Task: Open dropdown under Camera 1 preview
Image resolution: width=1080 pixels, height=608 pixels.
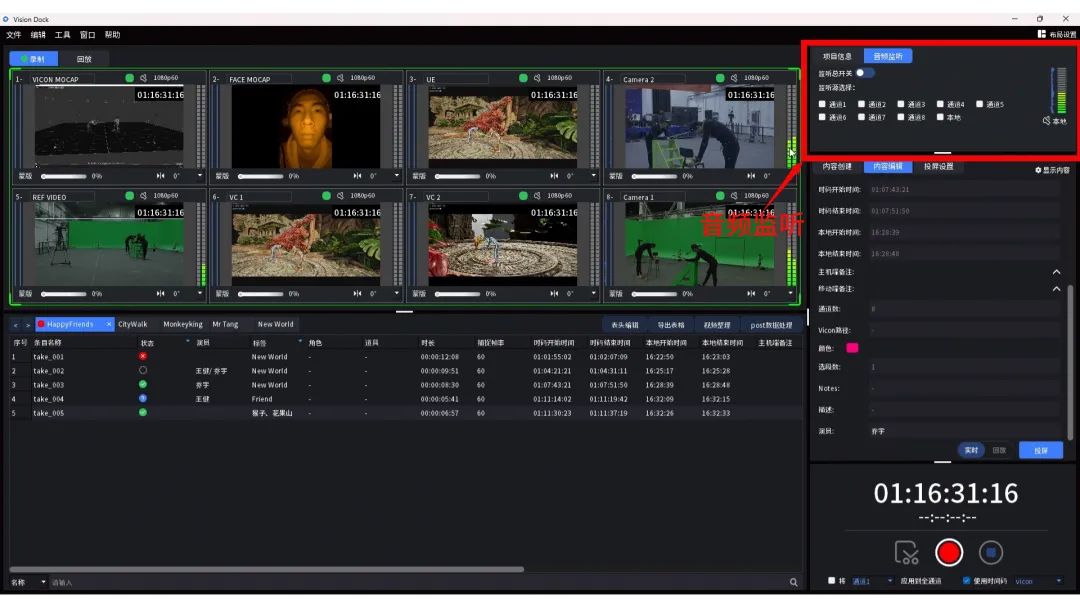Action: pos(790,293)
